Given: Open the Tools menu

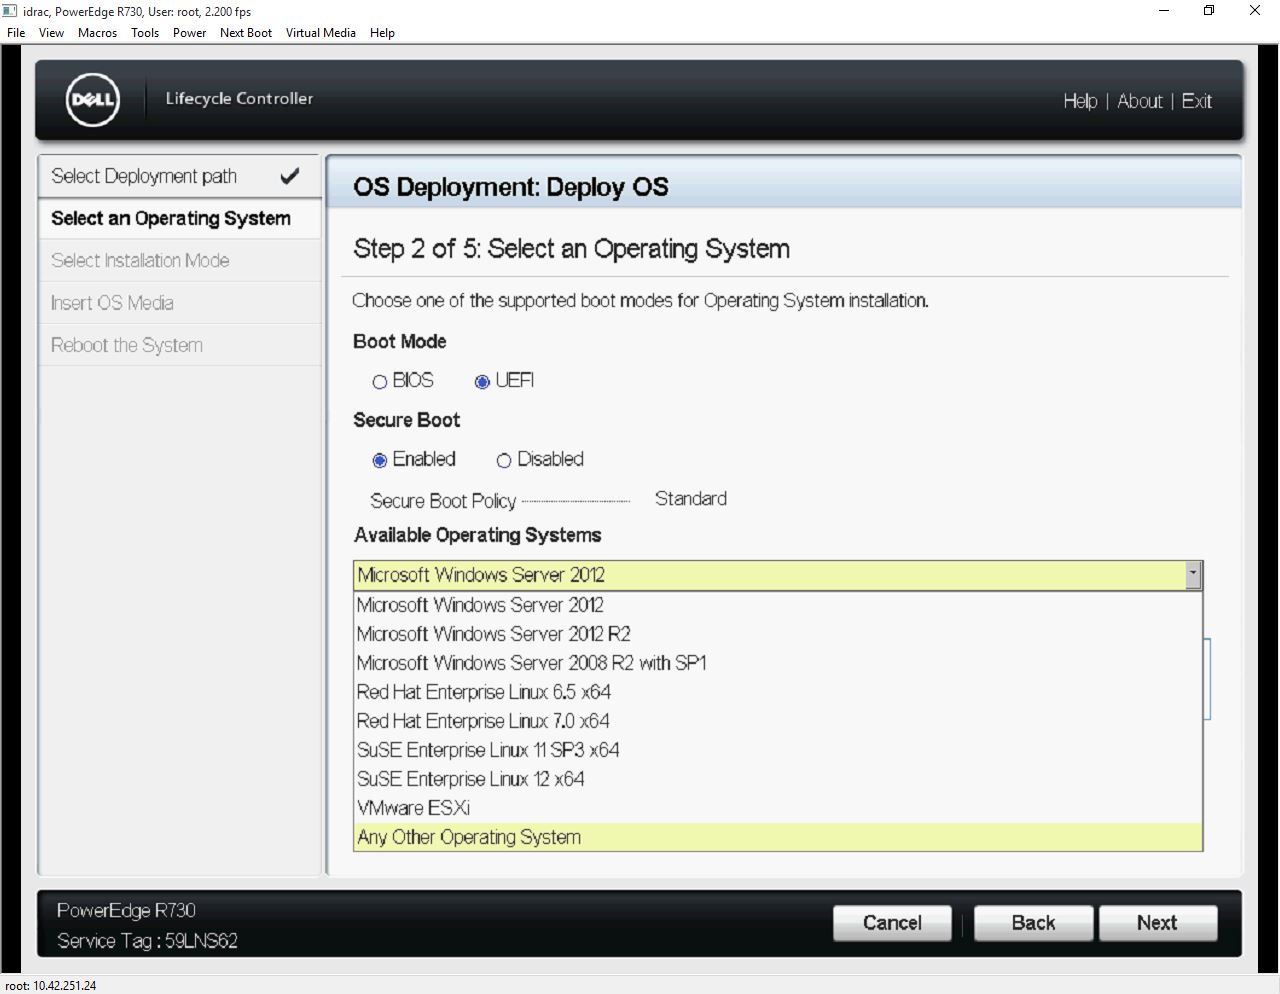Looking at the screenshot, I should 145,32.
